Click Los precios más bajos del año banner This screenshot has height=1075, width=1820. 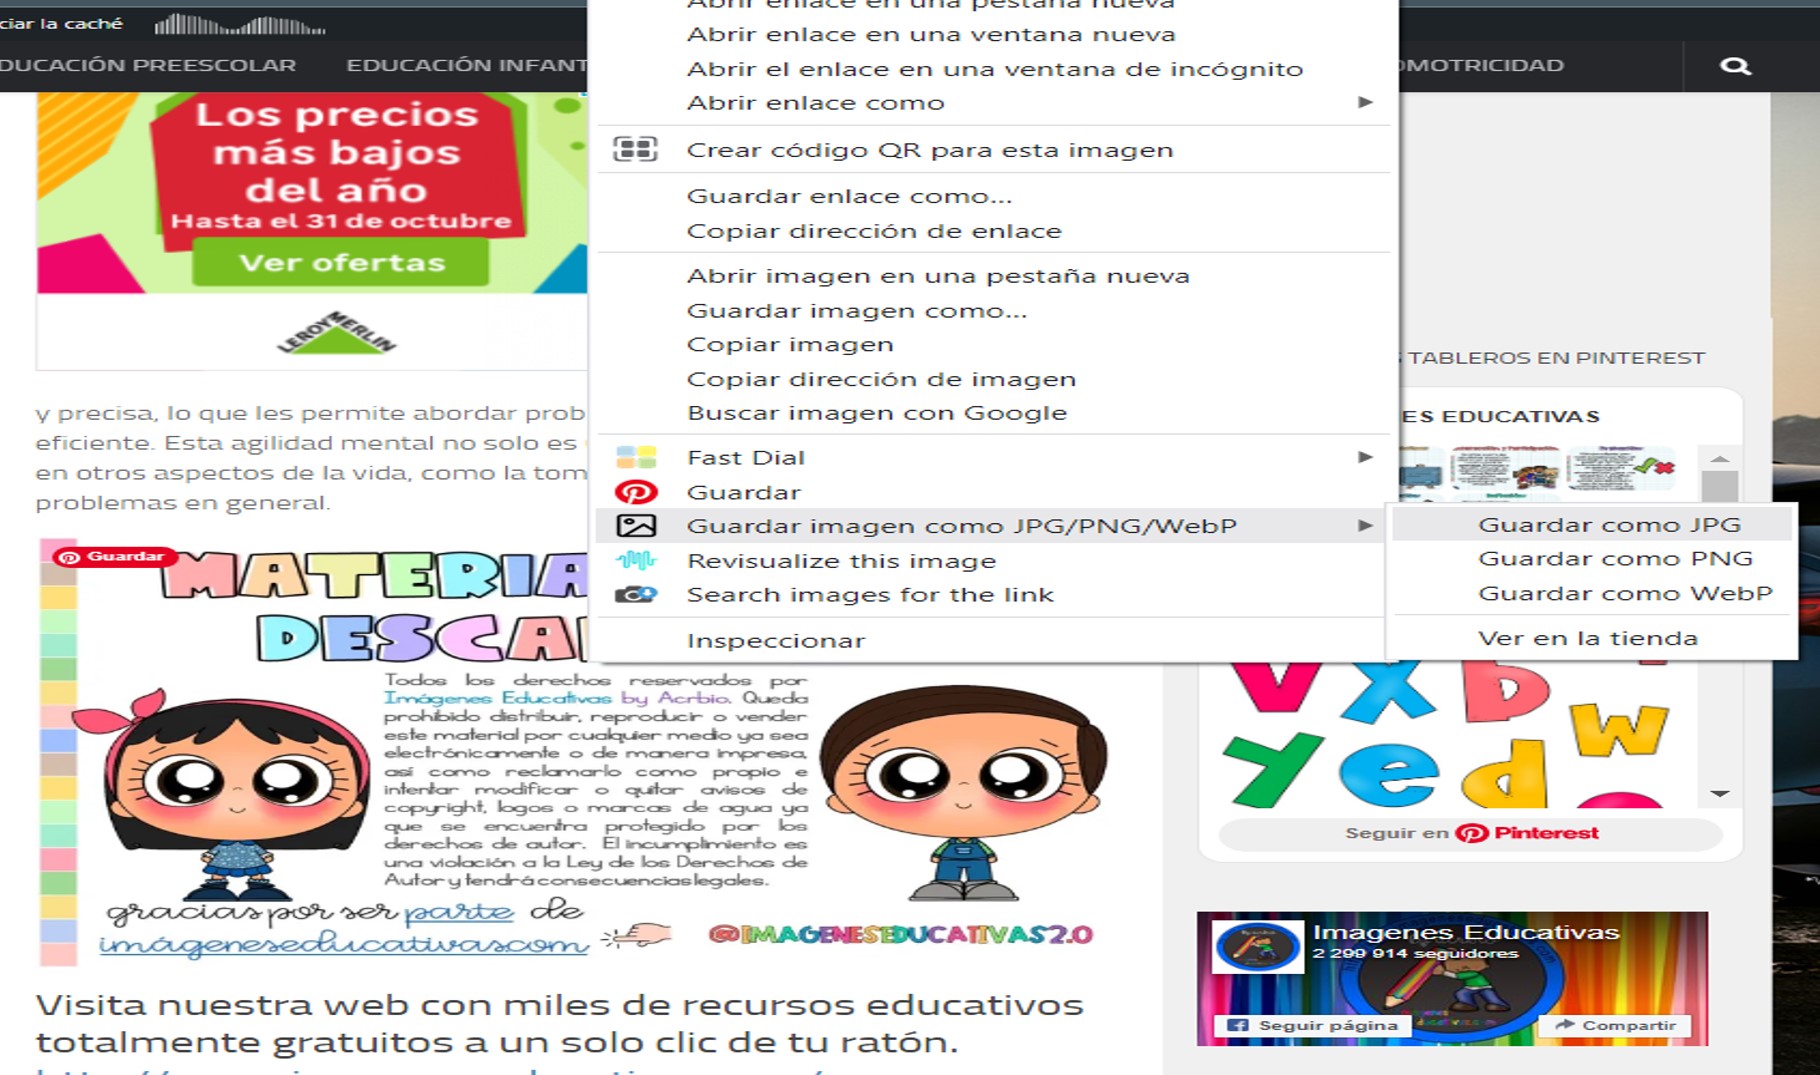pyautogui.click(x=337, y=165)
